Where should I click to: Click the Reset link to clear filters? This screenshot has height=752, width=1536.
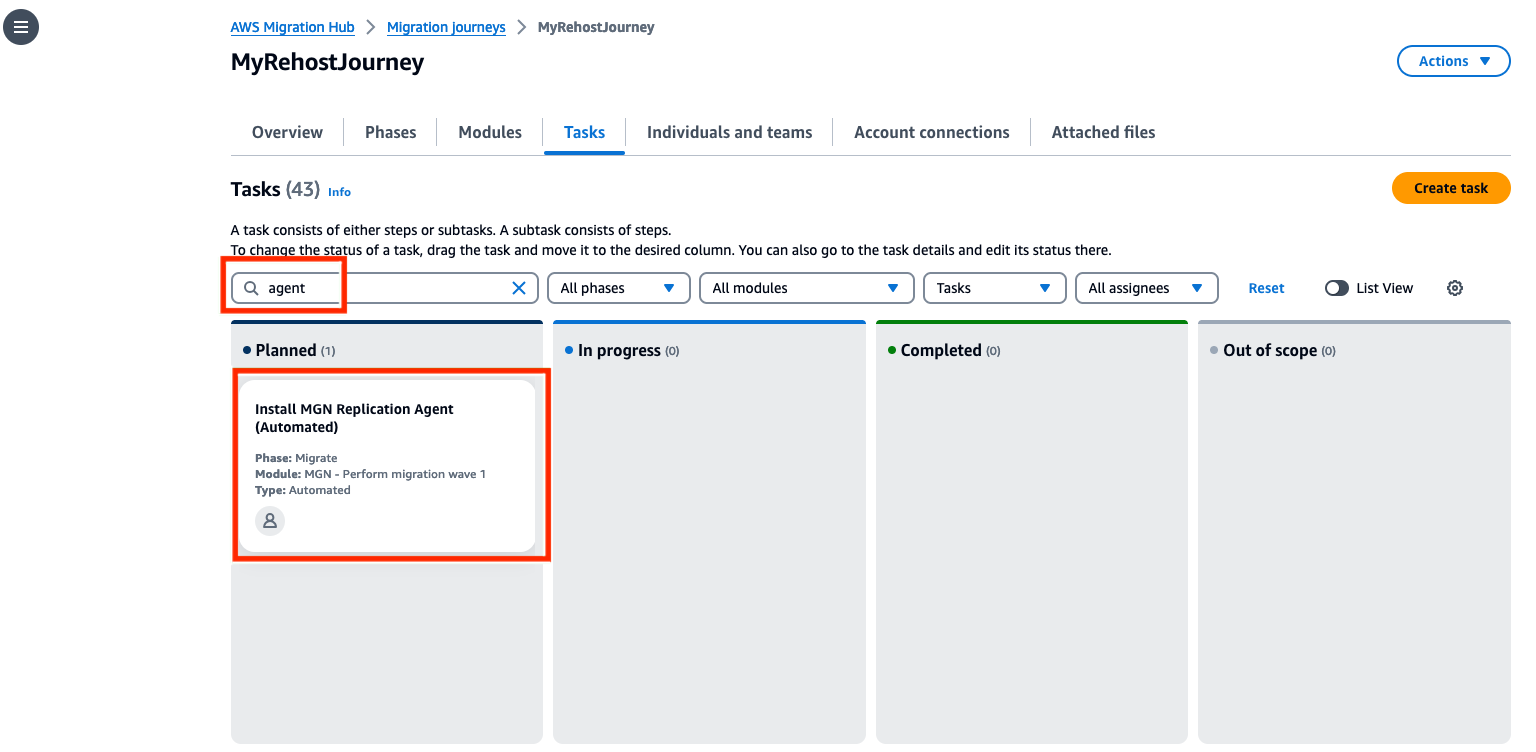[x=1266, y=288]
